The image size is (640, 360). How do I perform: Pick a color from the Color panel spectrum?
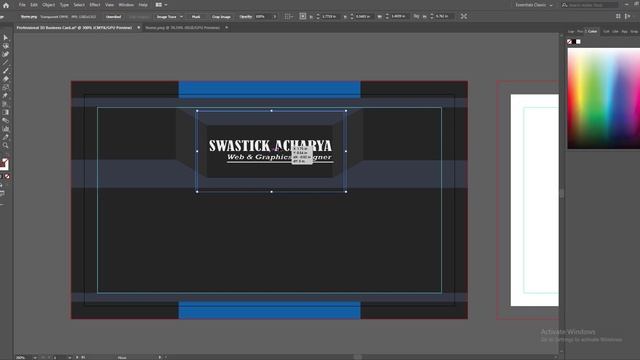point(604,98)
